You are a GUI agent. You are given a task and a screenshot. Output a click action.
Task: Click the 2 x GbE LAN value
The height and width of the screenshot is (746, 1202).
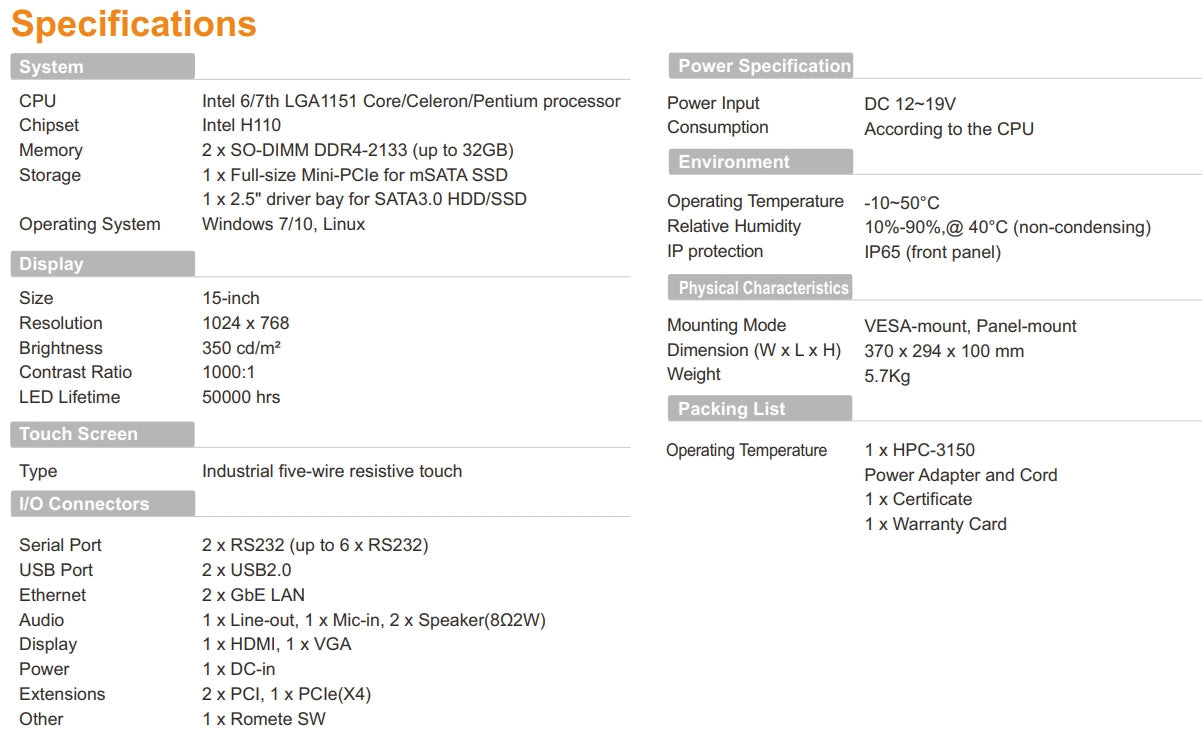coord(253,595)
